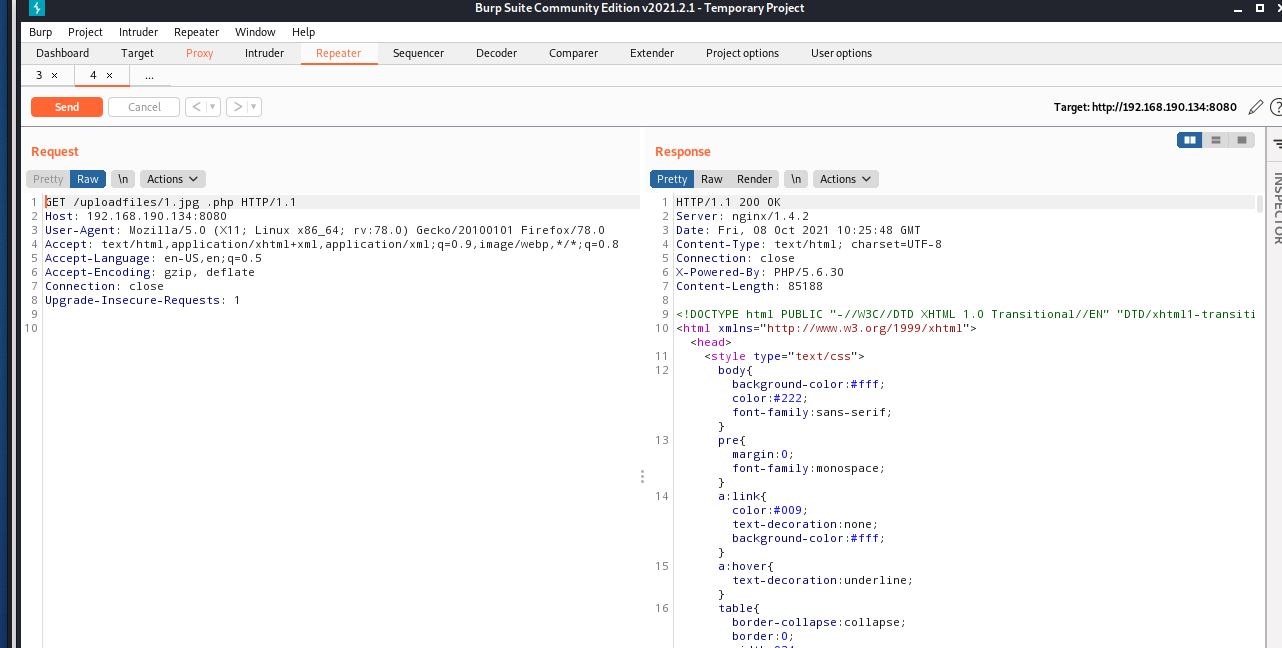The width and height of the screenshot is (1282, 648).
Task: Expand the Response Actions dropdown
Action: click(x=845, y=179)
